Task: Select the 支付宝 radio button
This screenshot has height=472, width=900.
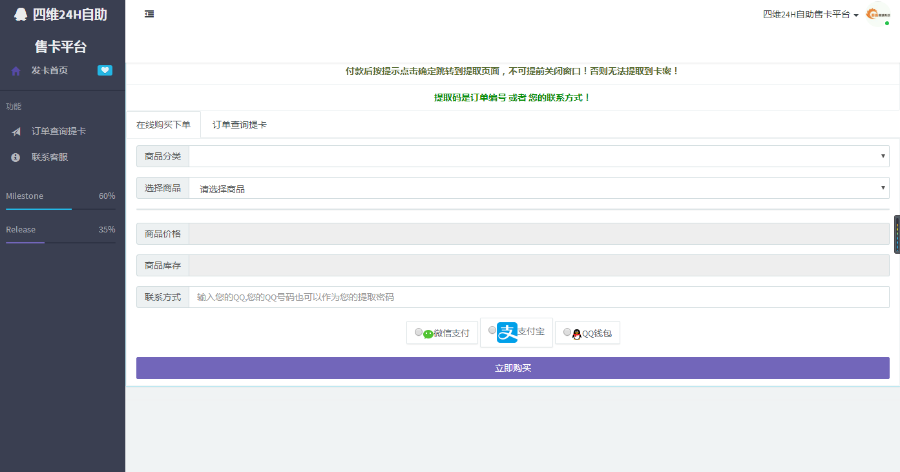Action: (x=492, y=330)
